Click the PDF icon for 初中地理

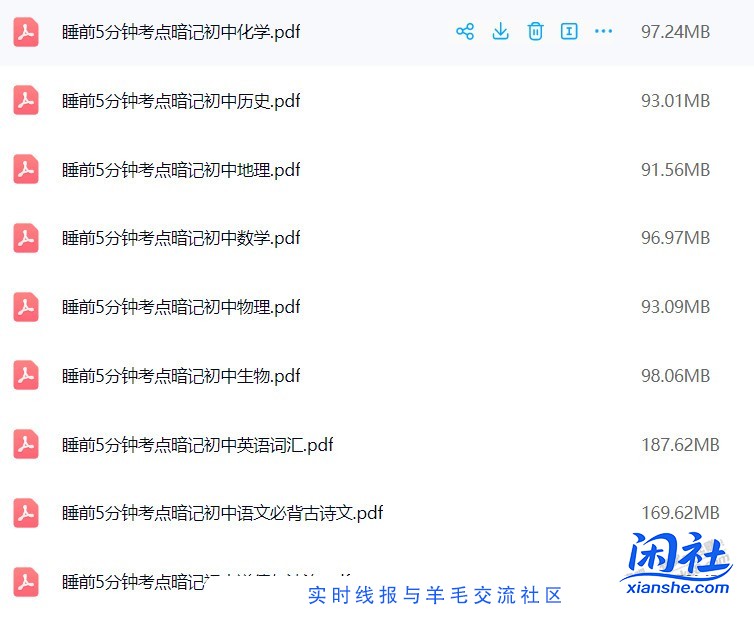[26, 169]
